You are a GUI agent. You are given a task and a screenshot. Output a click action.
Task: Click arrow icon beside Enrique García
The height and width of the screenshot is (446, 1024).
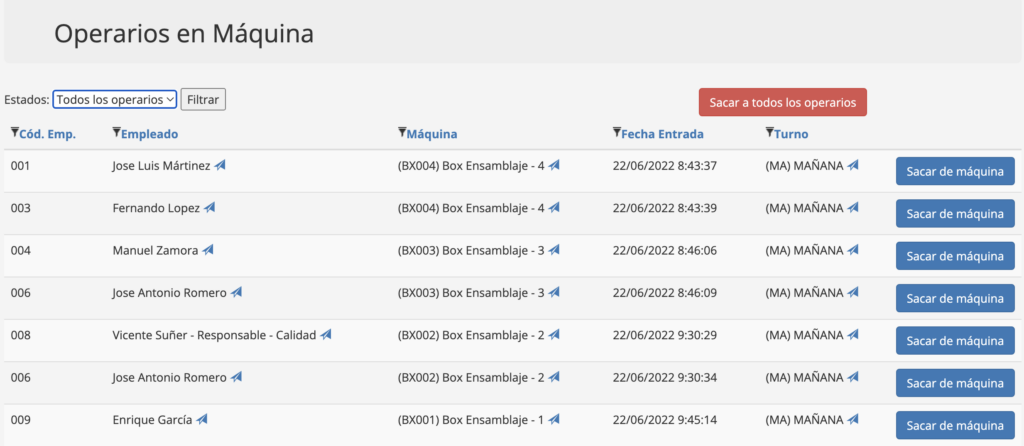(202, 419)
